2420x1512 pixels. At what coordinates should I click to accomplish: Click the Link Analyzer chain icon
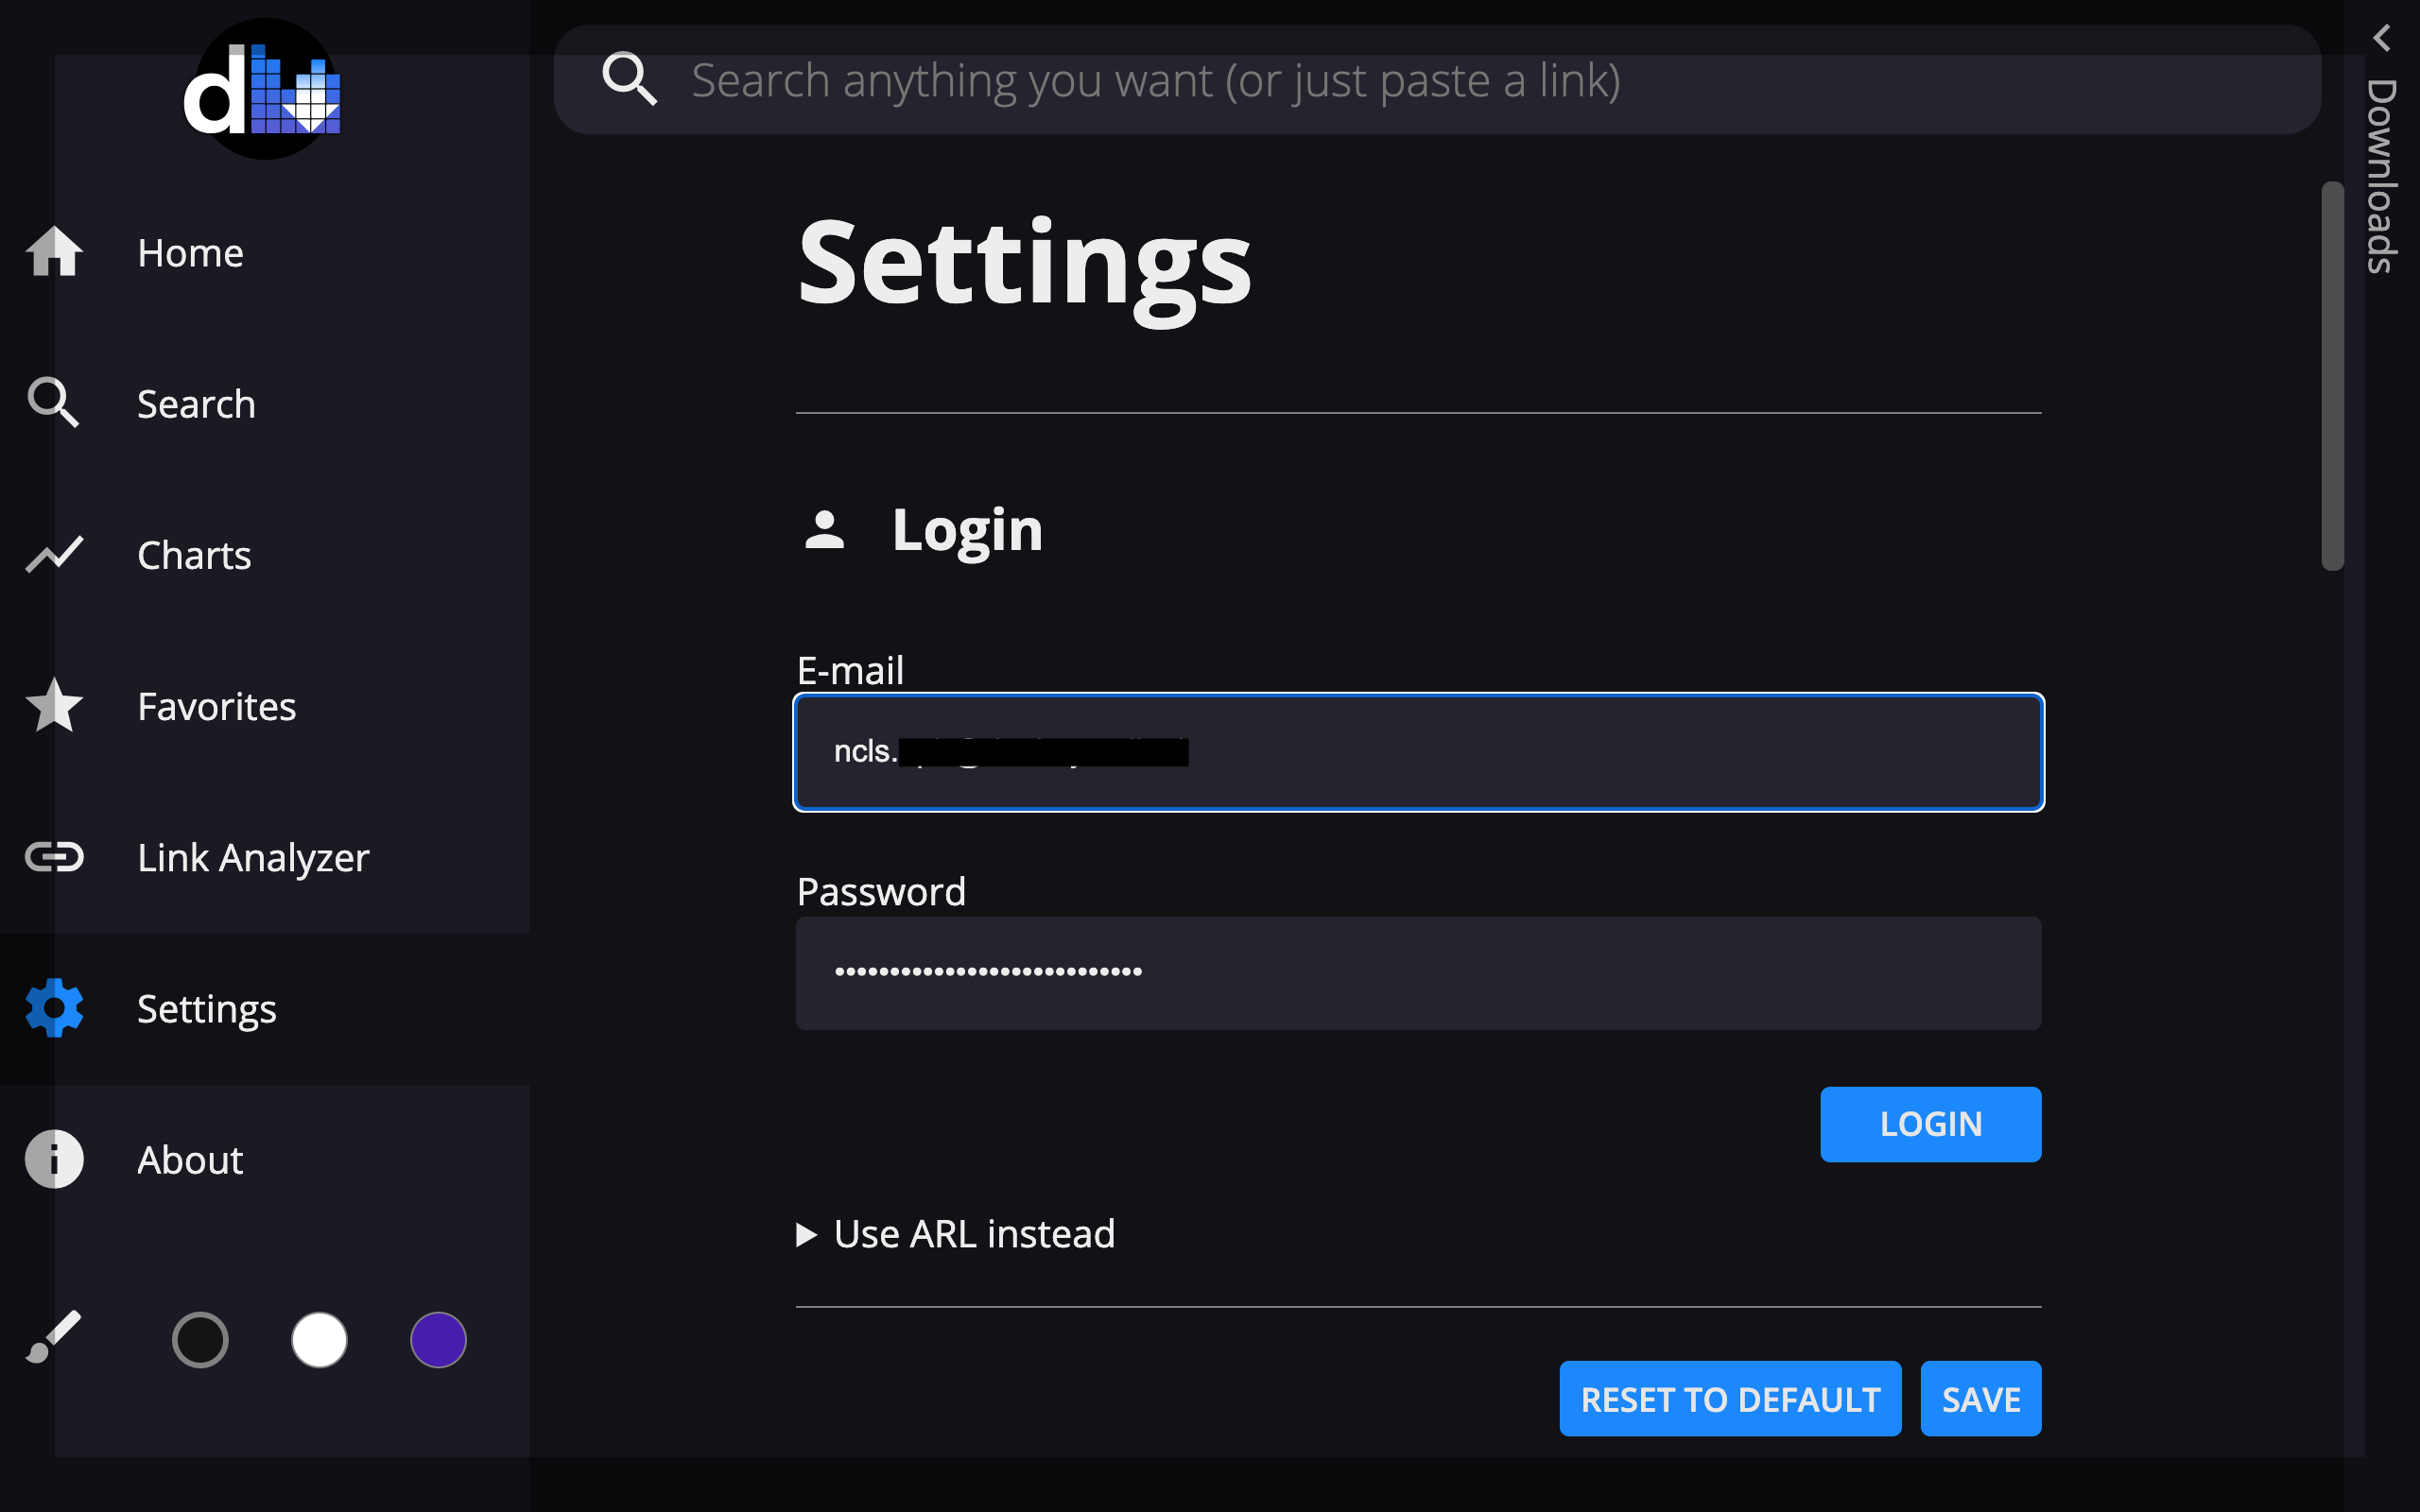click(54, 857)
